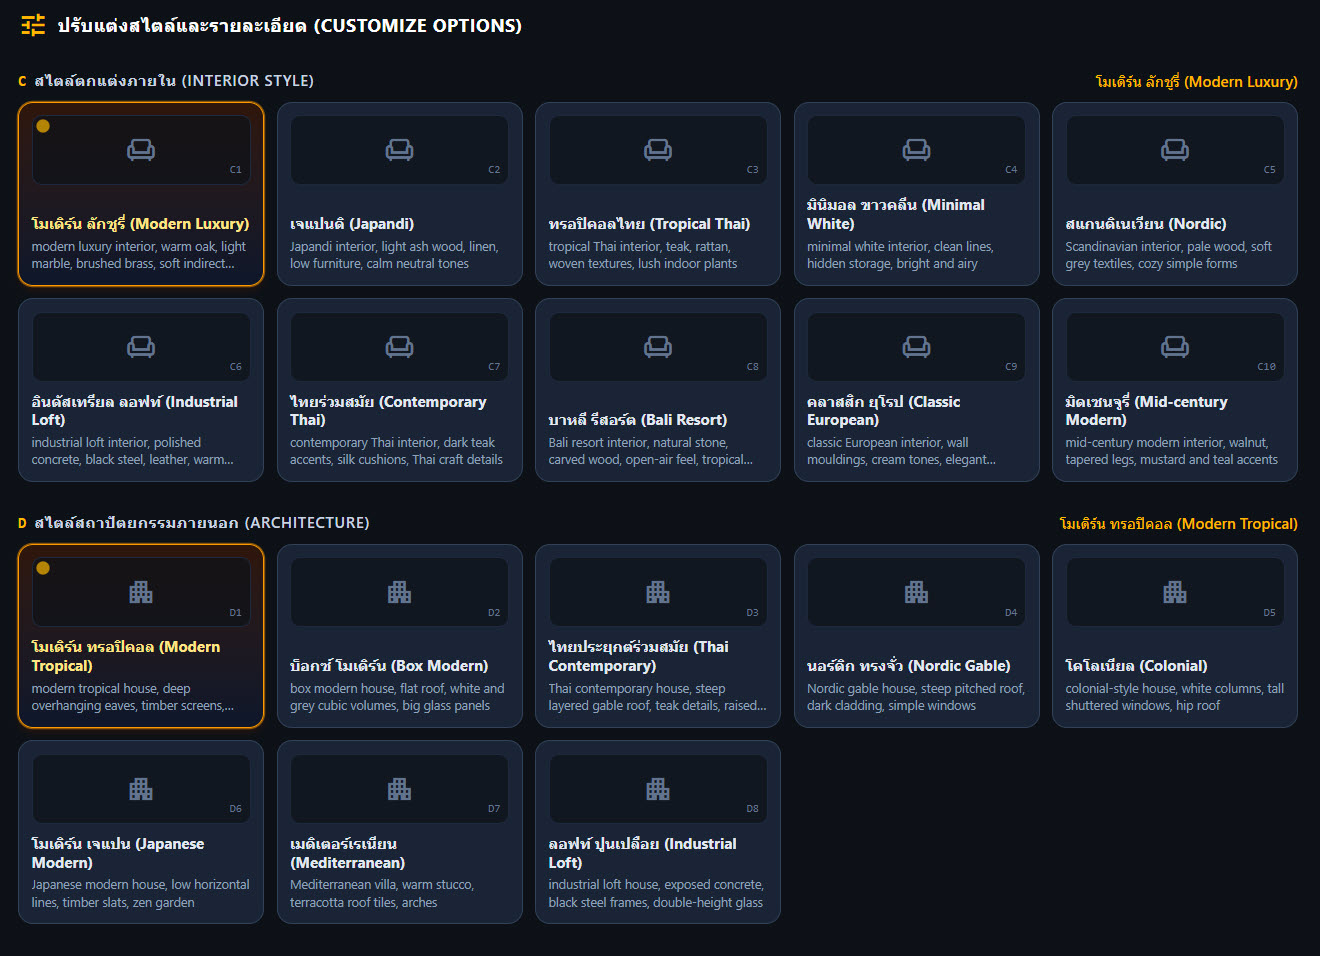Click the Modern Luxury selection label

pos(1196,82)
